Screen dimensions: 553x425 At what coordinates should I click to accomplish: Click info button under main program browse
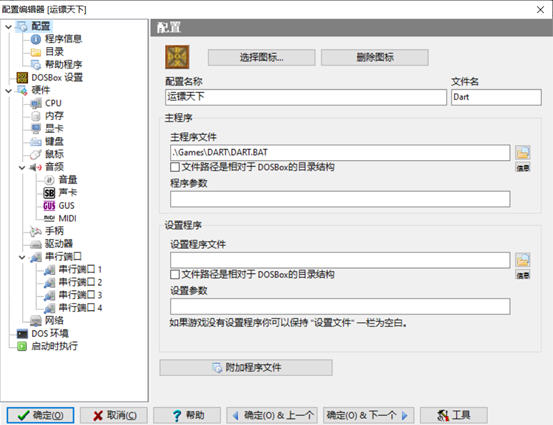point(523,168)
